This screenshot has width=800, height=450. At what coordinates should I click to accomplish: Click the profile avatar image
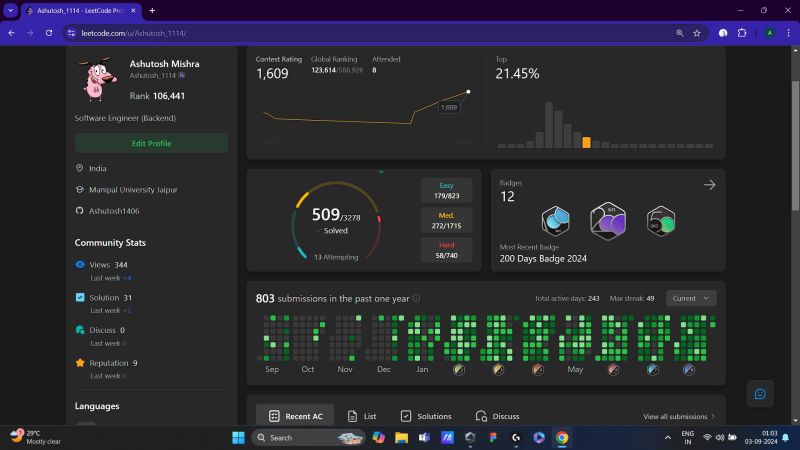(97, 79)
